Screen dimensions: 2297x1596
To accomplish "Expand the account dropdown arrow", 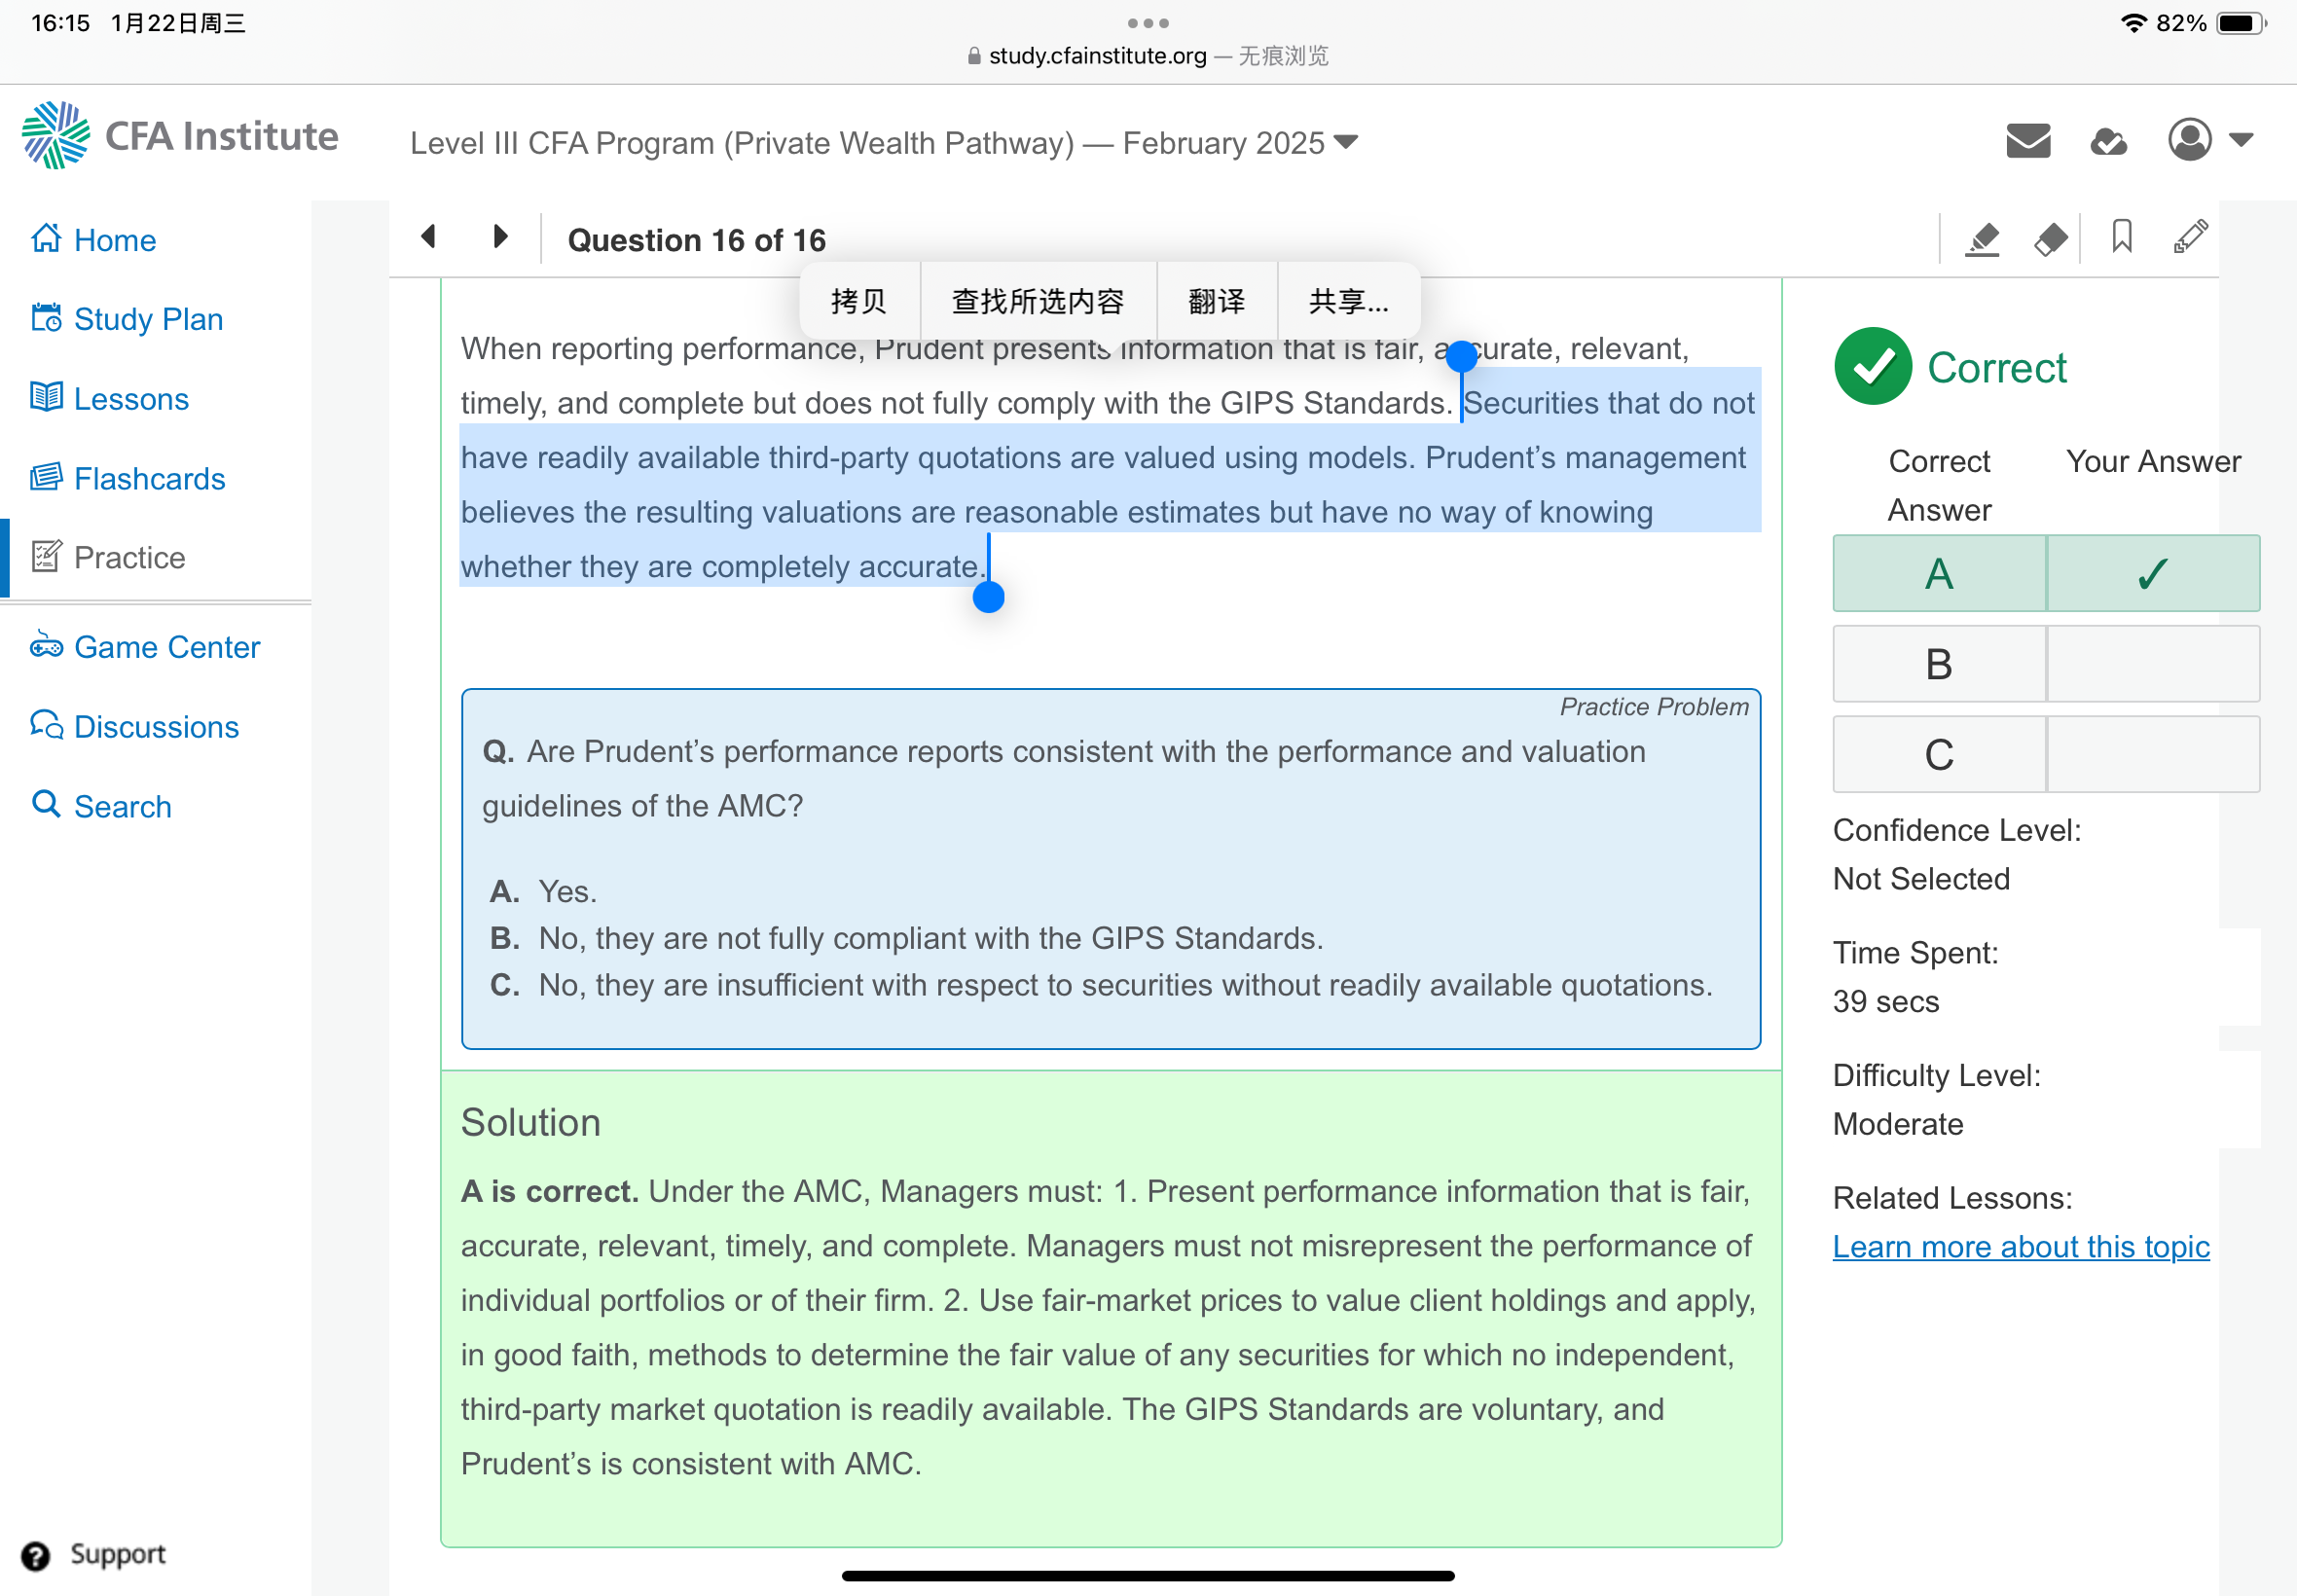I will [x=2241, y=140].
